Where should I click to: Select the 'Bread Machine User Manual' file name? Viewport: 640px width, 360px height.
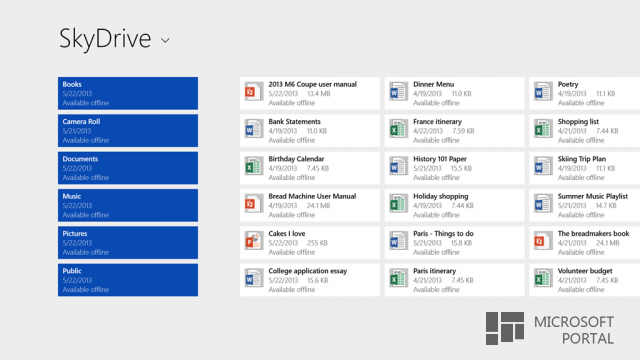312,196
